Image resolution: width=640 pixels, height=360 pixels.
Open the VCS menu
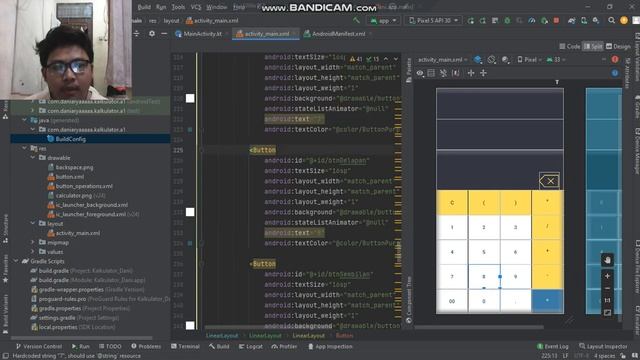tap(196, 7)
